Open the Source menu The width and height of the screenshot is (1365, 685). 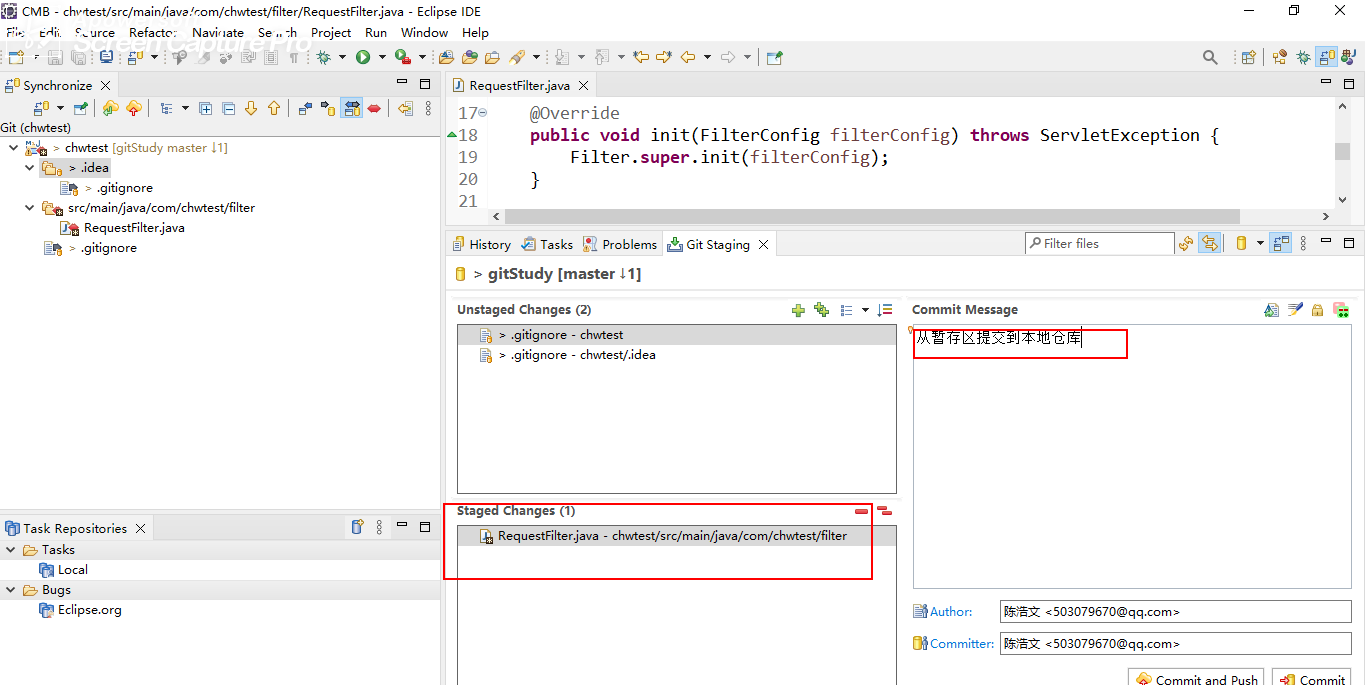point(95,33)
